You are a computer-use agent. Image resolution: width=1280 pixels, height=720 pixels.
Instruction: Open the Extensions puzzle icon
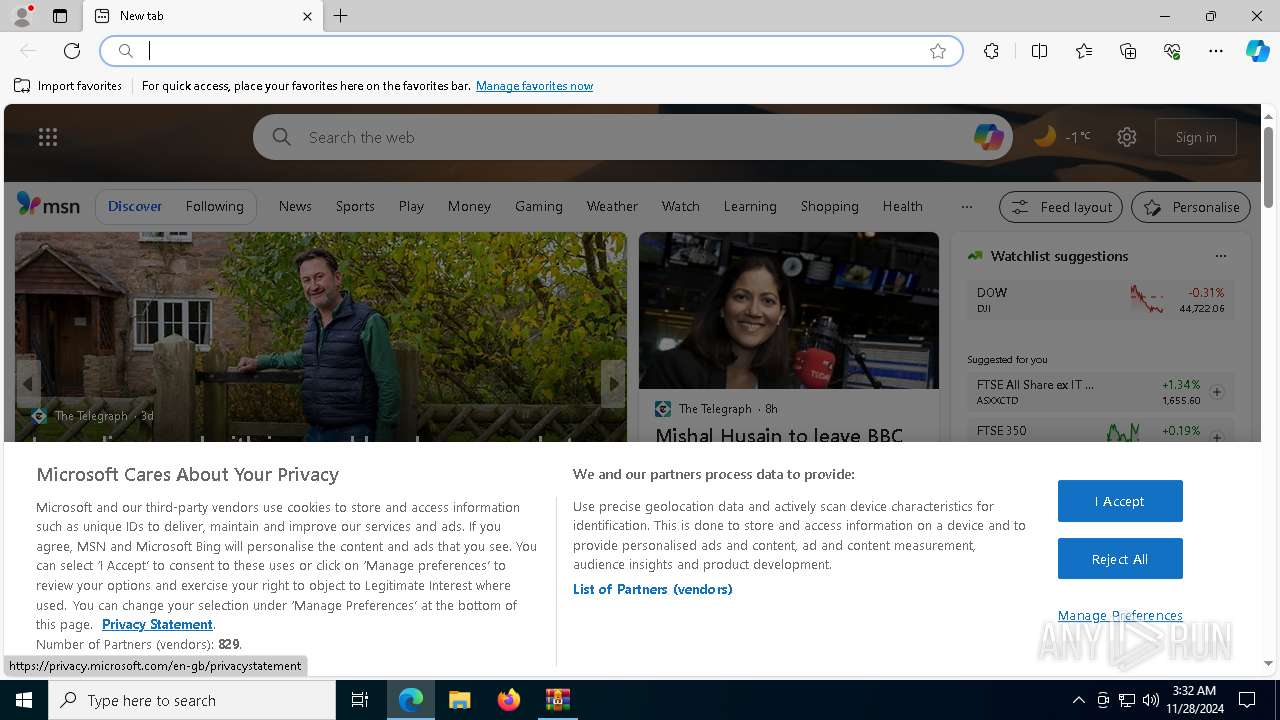pyautogui.click(x=991, y=51)
